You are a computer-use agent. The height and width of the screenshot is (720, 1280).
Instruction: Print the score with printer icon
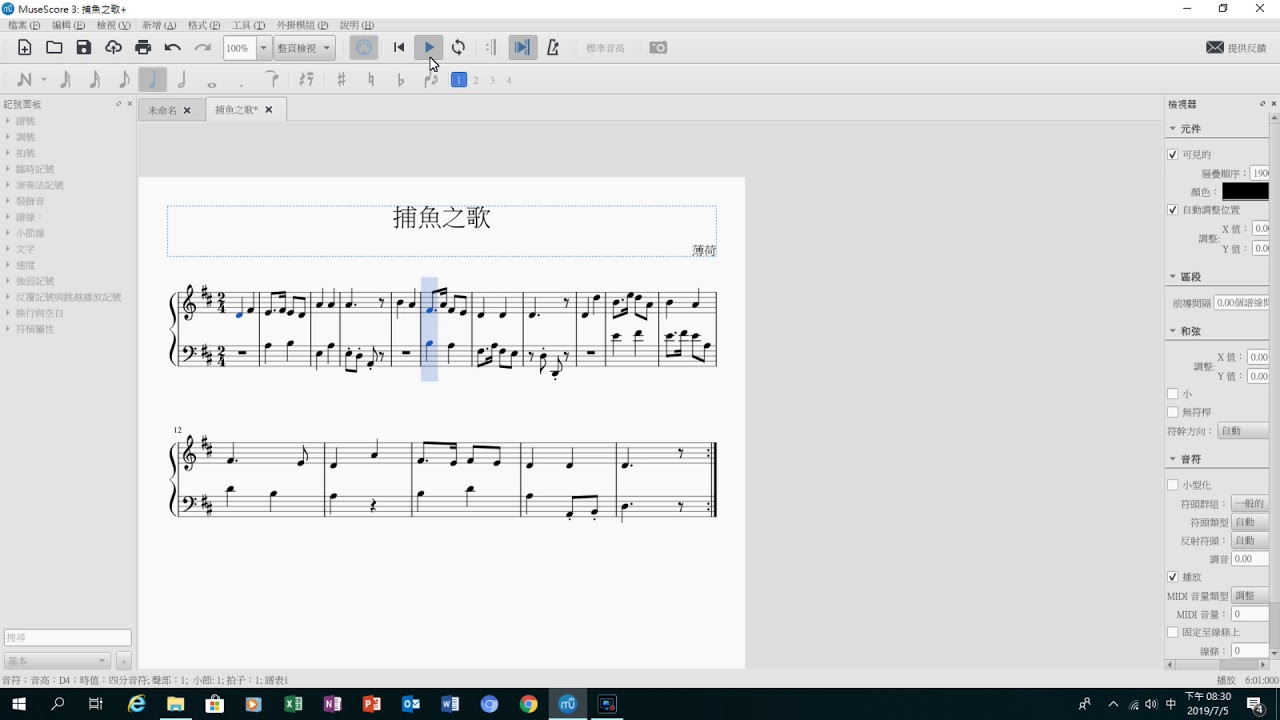[143, 47]
